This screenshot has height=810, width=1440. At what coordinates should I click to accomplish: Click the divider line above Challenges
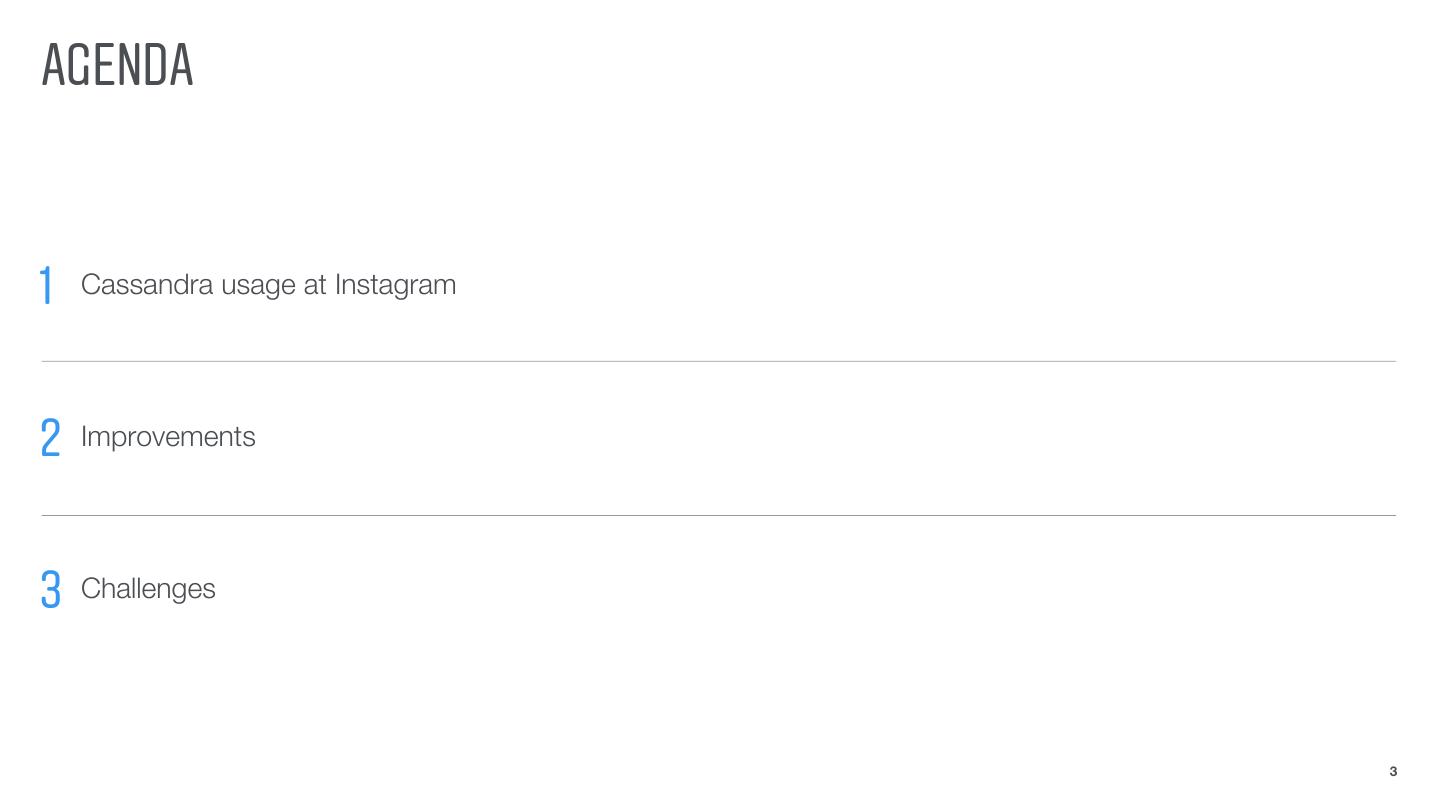coord(718,515)
